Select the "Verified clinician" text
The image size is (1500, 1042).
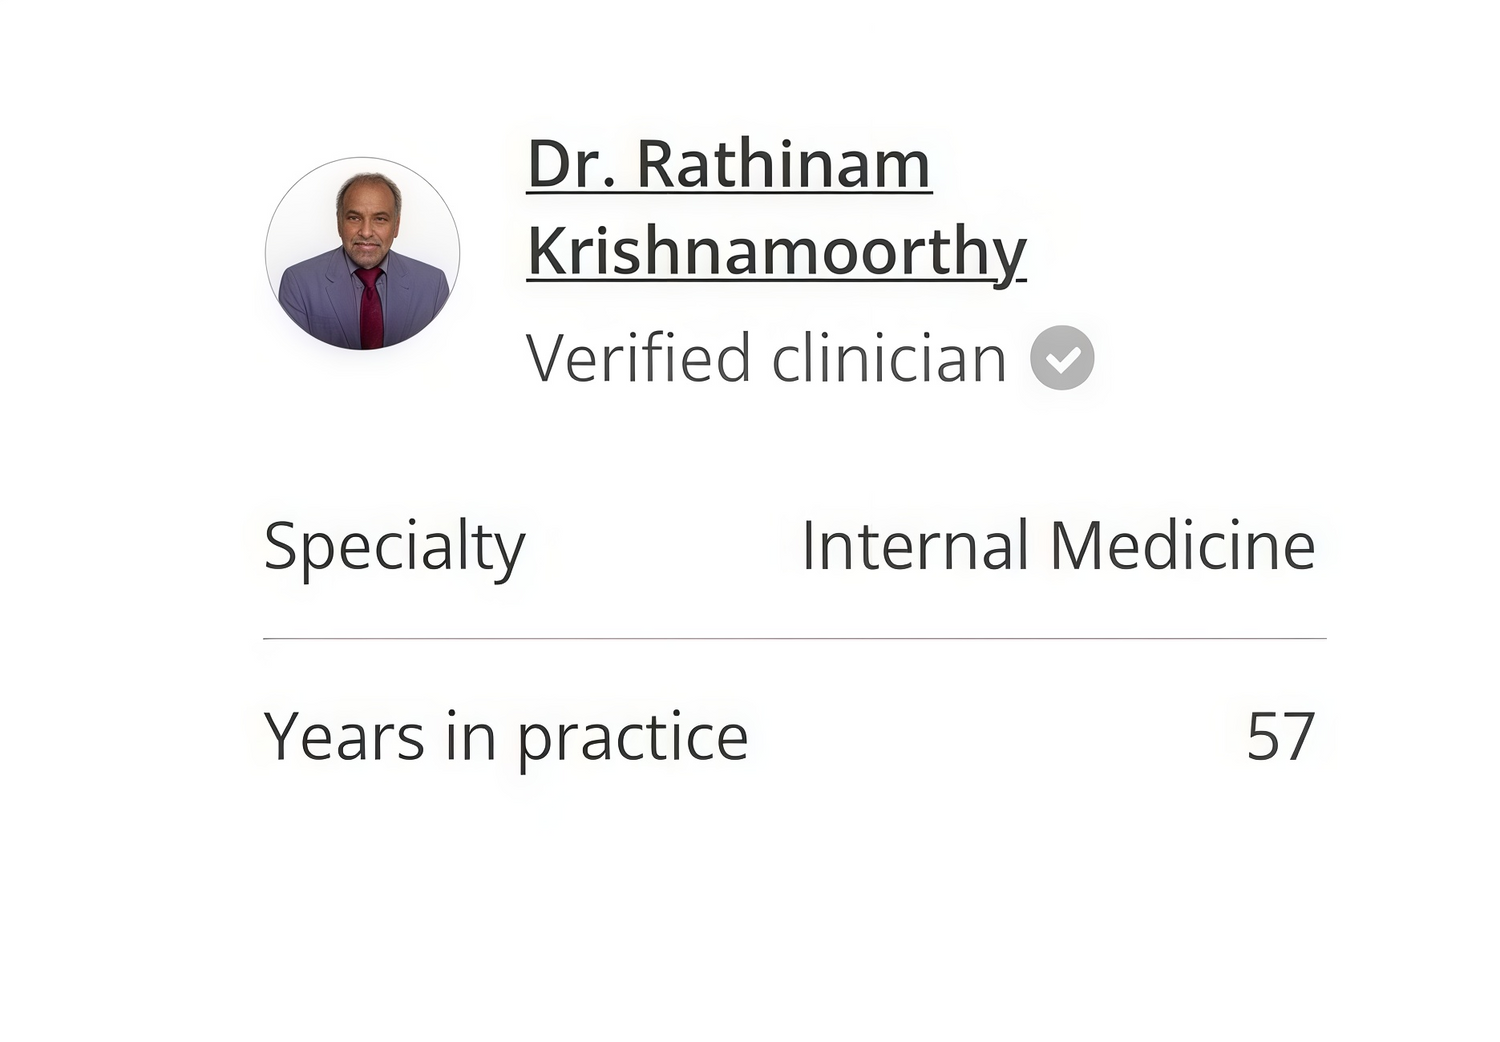point(765,358)
